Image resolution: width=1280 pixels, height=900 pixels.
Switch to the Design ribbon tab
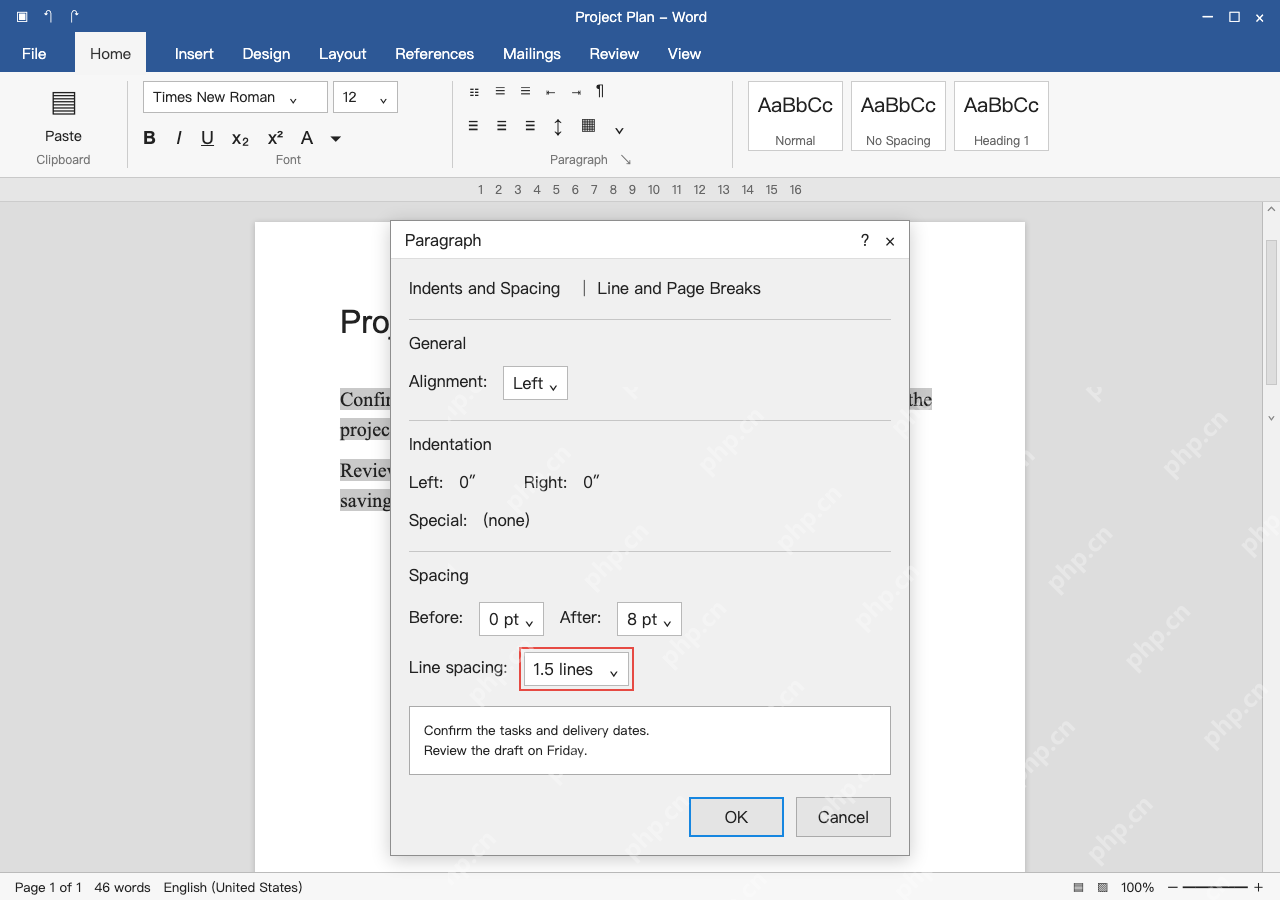pyautogui.click(x=266, y=54)
